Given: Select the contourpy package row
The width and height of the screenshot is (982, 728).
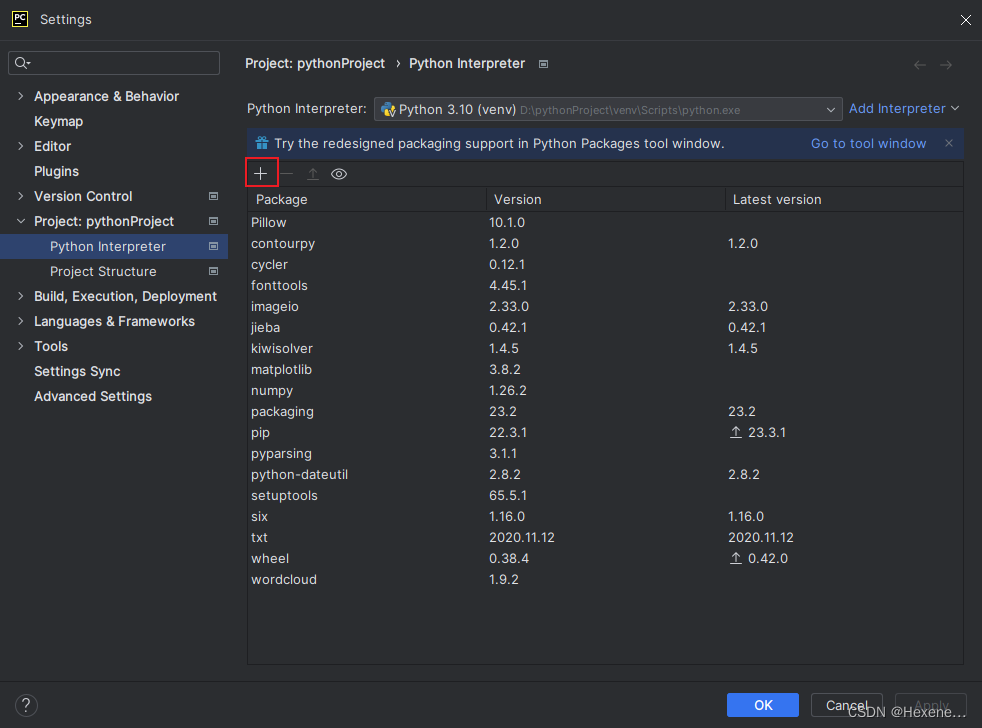Looking at the screenshot, I should point(606,244).
